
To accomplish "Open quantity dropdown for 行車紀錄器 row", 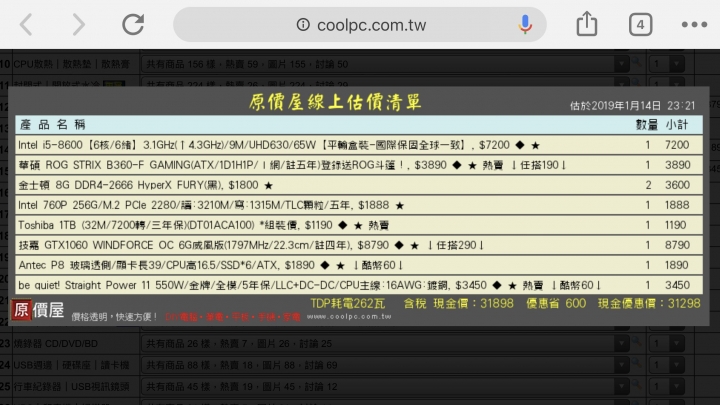I will [666, 387].
